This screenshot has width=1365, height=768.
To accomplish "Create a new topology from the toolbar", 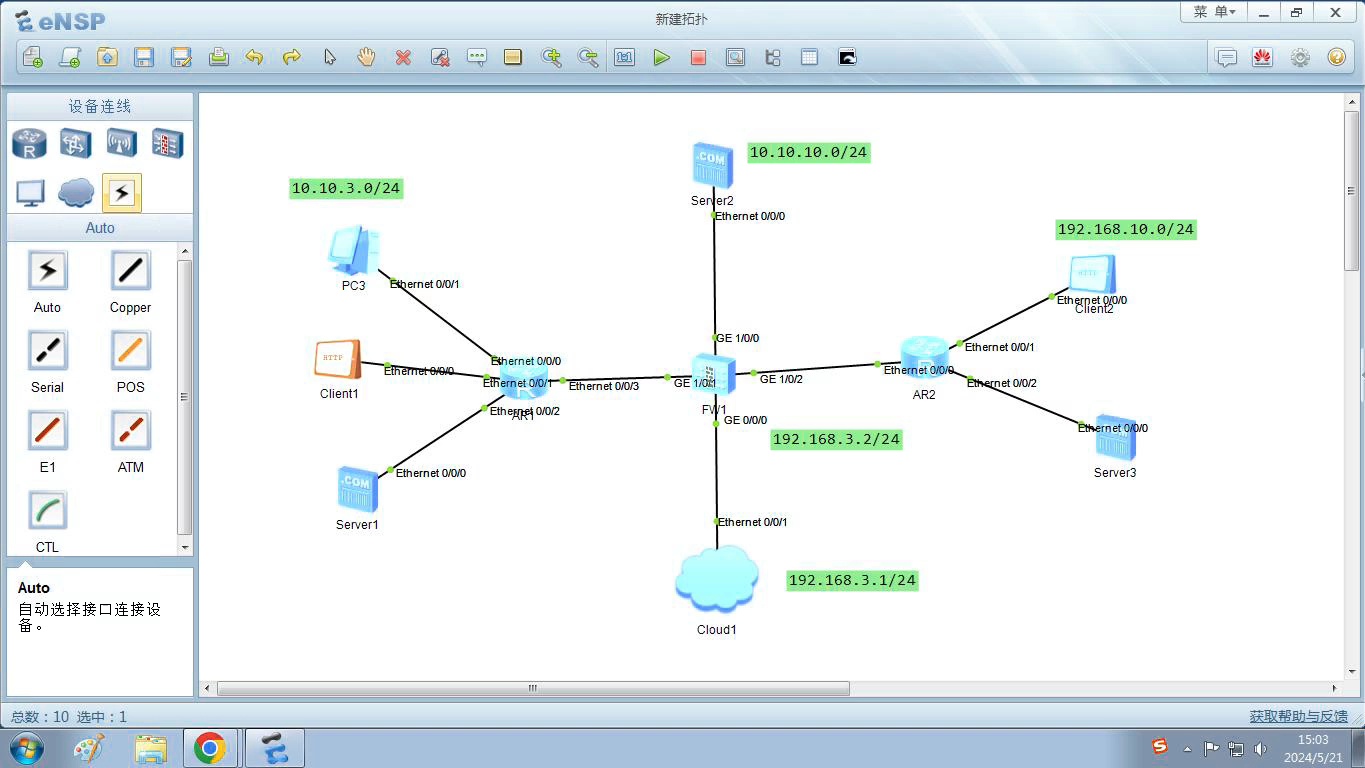I will pyautogui.click(x=33, y=57).
